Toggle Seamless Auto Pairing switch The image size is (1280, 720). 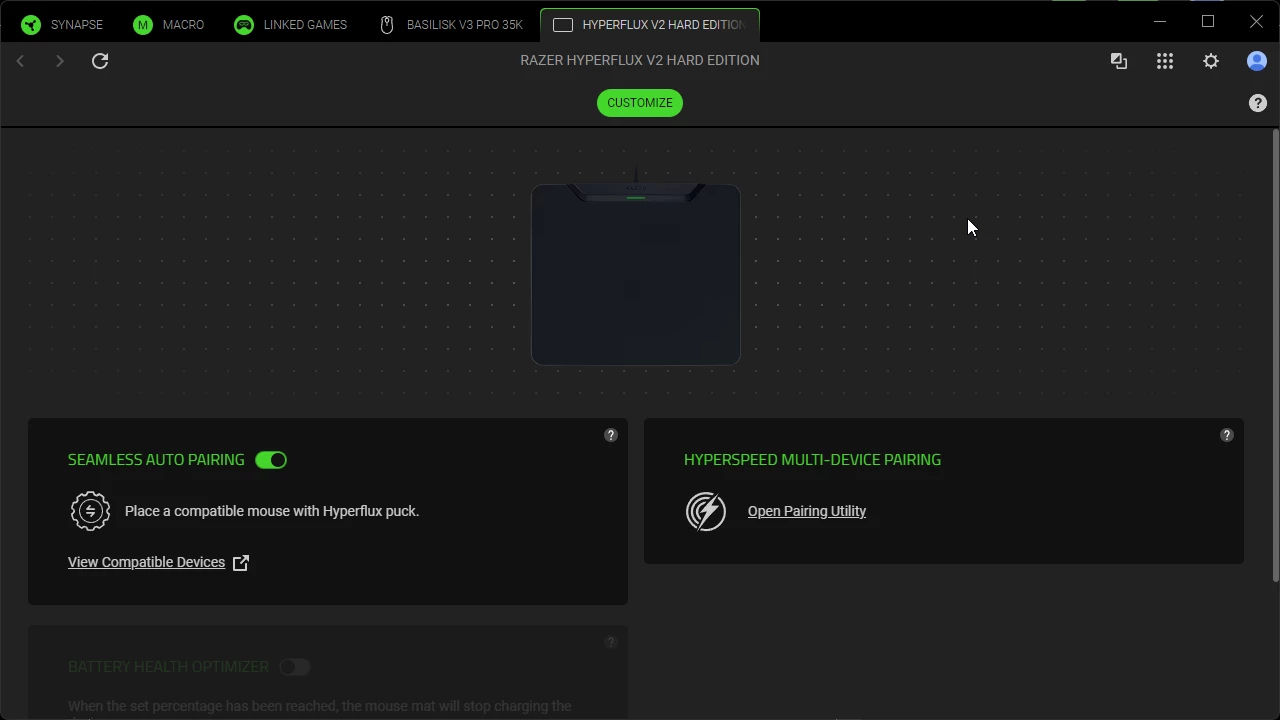[x=271, y=460]
